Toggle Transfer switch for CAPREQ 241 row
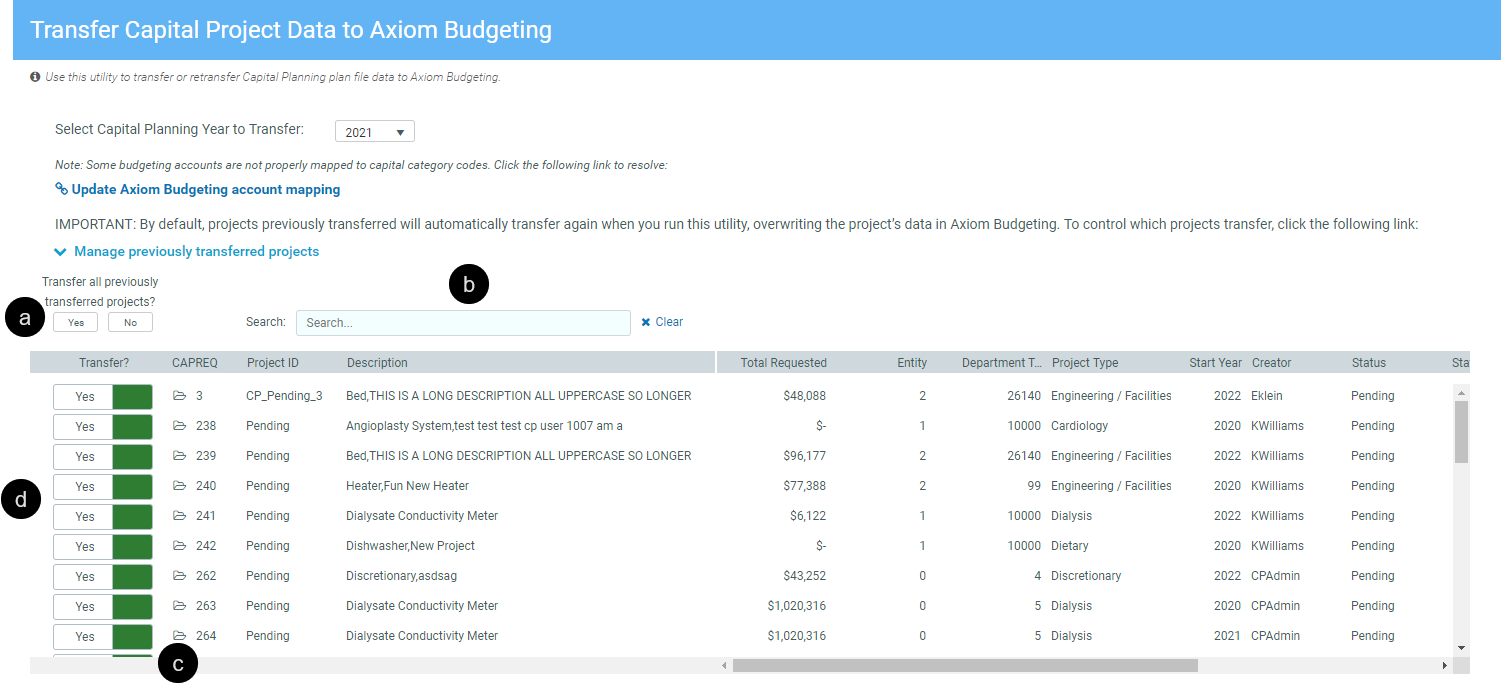 click(102, 516)
